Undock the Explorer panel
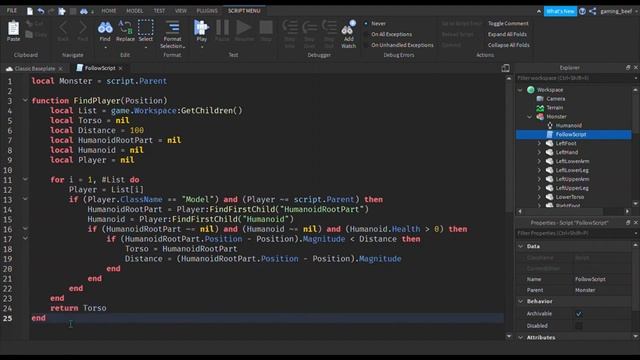640x360 pixels. click(x=628, y=67)
